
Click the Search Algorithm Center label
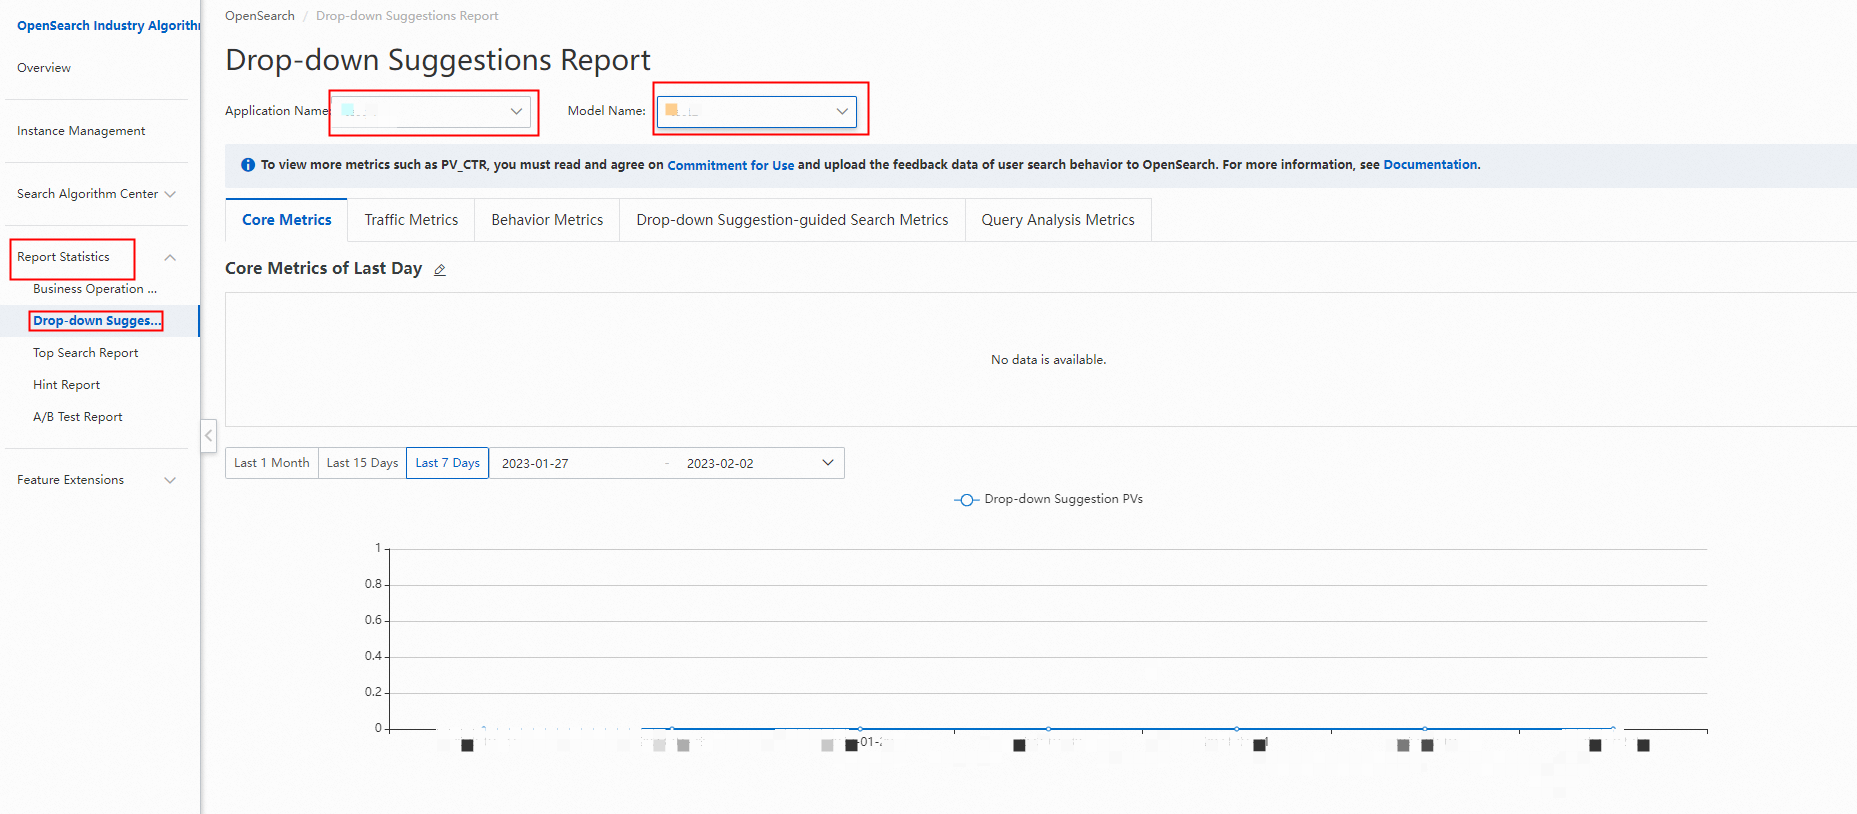[88, 194]
